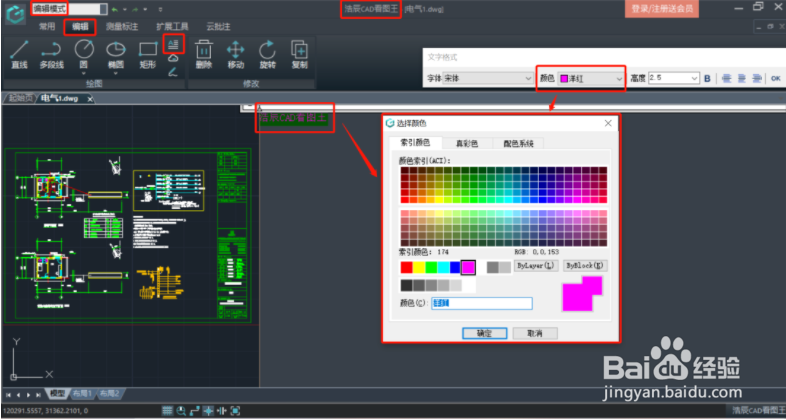Click the zoom magnifier status bar icon

[x=181, y=410]
